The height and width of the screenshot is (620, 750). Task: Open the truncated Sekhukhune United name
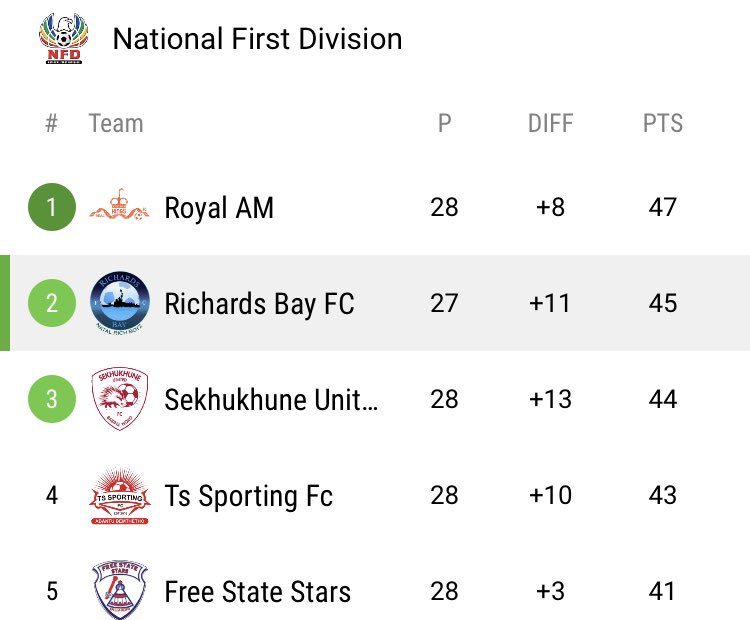tap(272, 399)
